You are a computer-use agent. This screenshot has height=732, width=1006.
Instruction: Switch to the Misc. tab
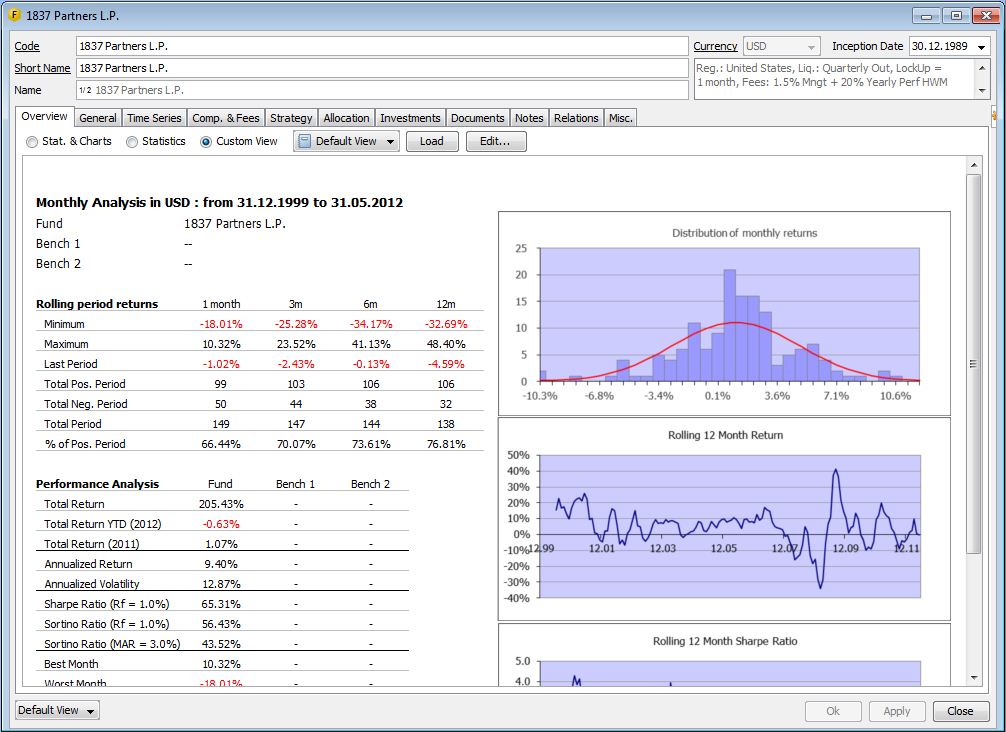(620, 118)
